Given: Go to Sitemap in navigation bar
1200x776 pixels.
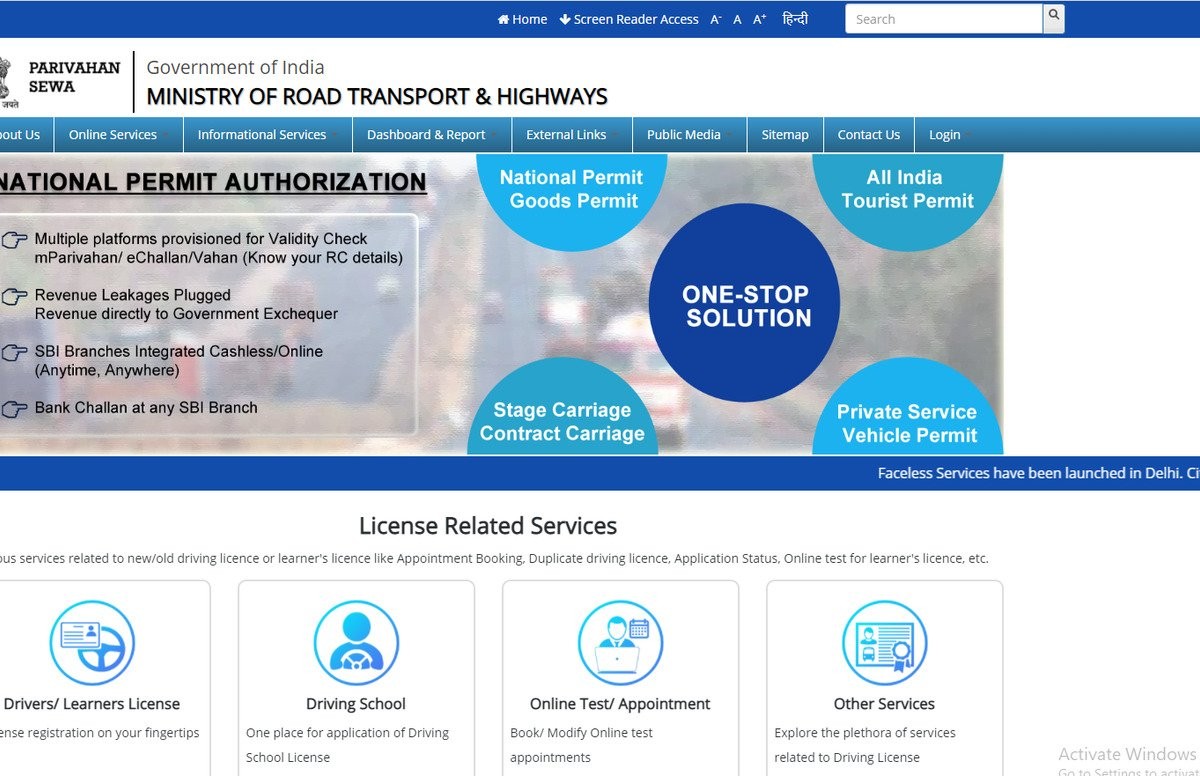Looking at the screenshot, I should (x=784, y=135).
